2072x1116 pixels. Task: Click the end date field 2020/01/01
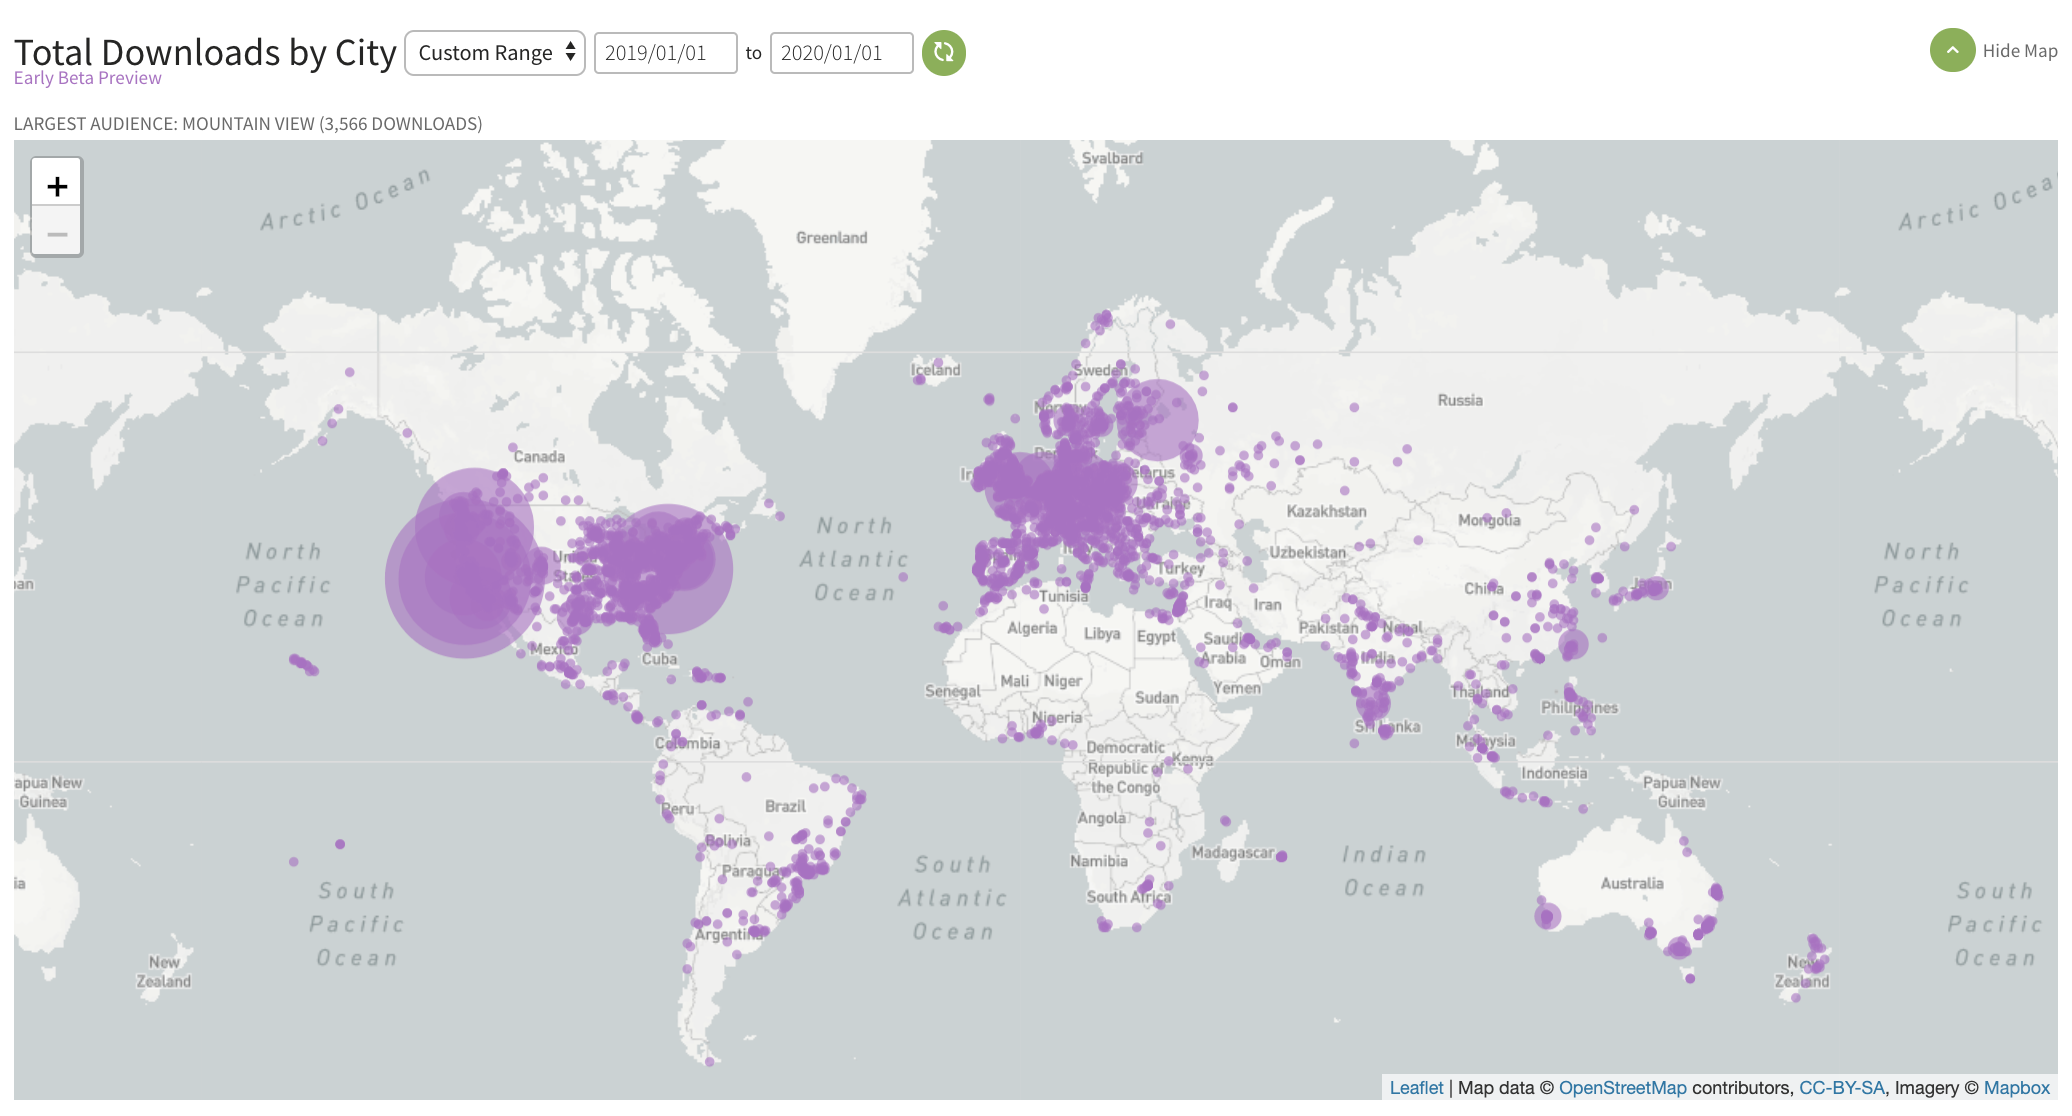coord(841,53)
